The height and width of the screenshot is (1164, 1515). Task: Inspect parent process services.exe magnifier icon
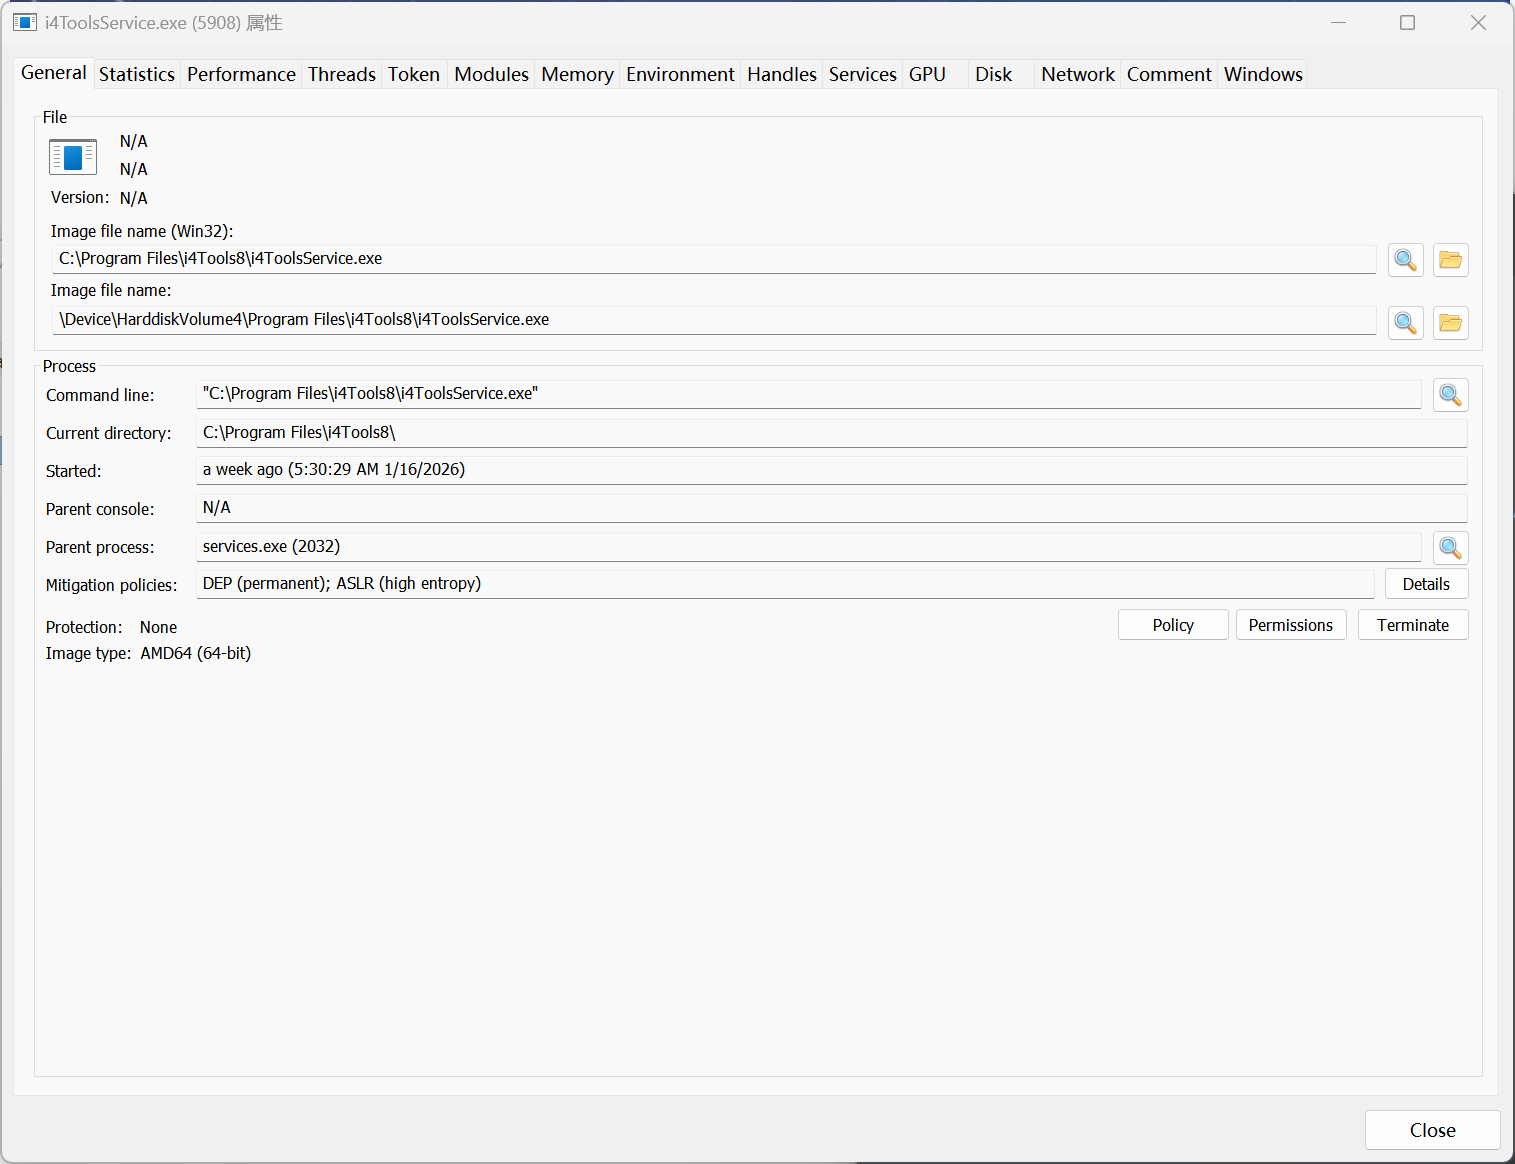point(1450,548)
